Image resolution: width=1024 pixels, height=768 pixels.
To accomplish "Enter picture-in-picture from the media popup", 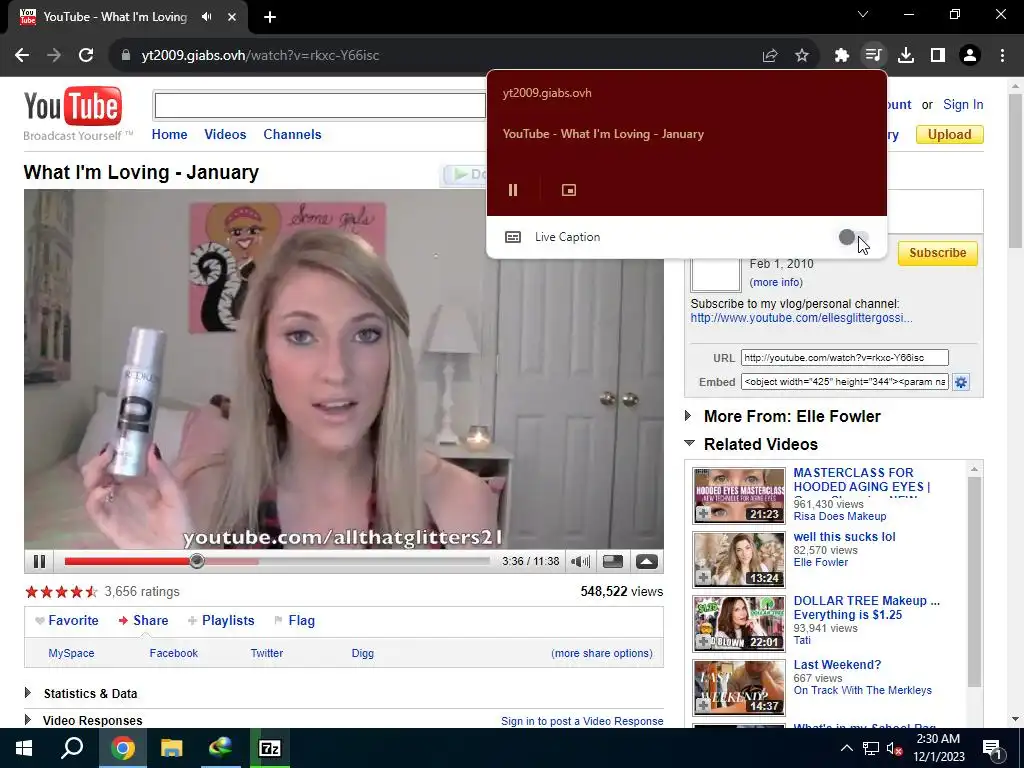I will click(x=569, y=190).
